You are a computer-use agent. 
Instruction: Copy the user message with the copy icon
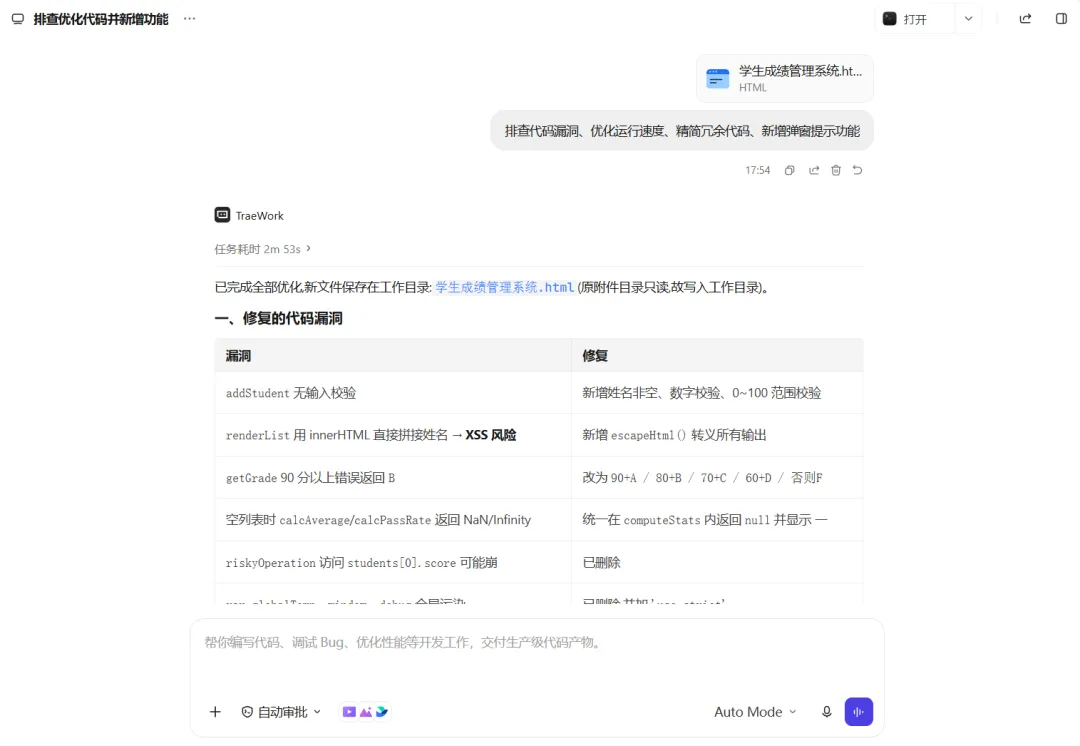click(x=789, y=170)
